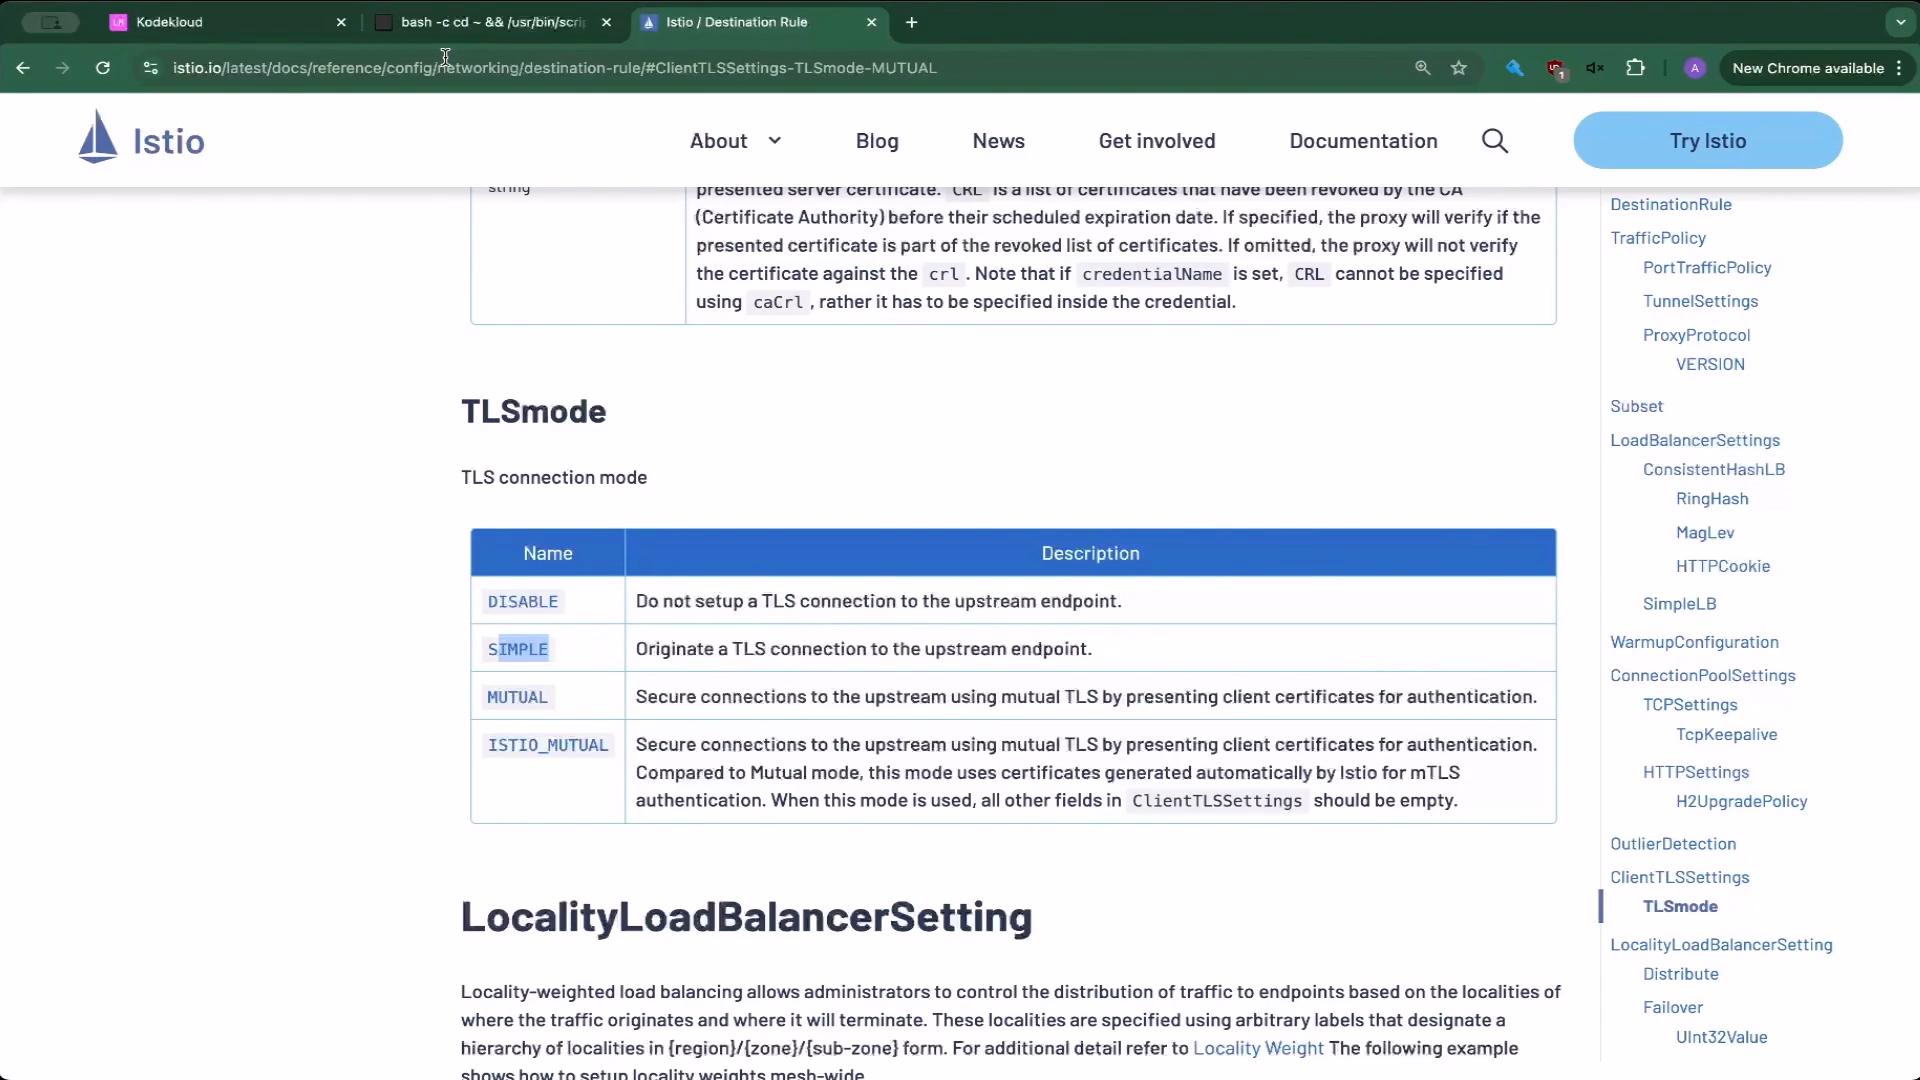Screen dimensions: 1920x1080
Task: Open site information icon in address bar
Action: coord(150,68)
